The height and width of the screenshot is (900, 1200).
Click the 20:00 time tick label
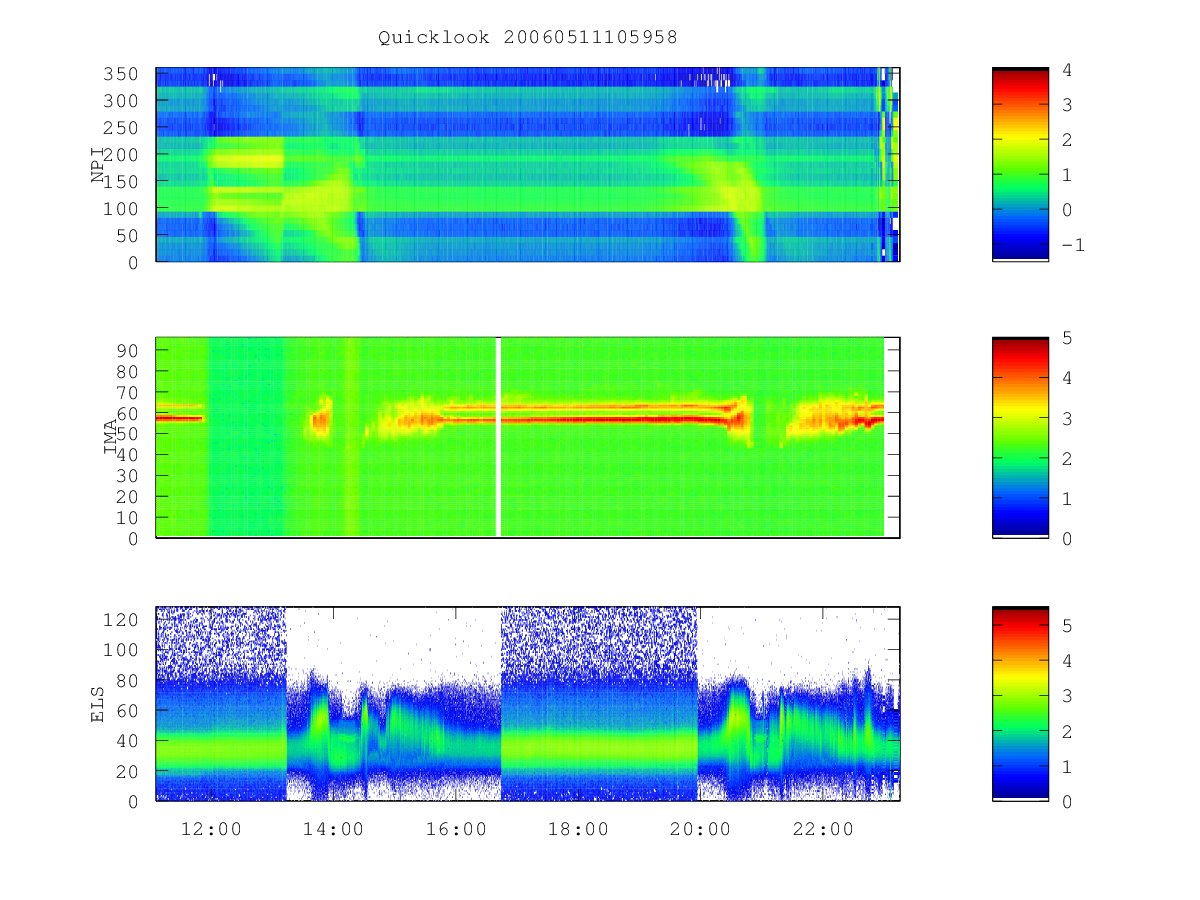(700, 829)
